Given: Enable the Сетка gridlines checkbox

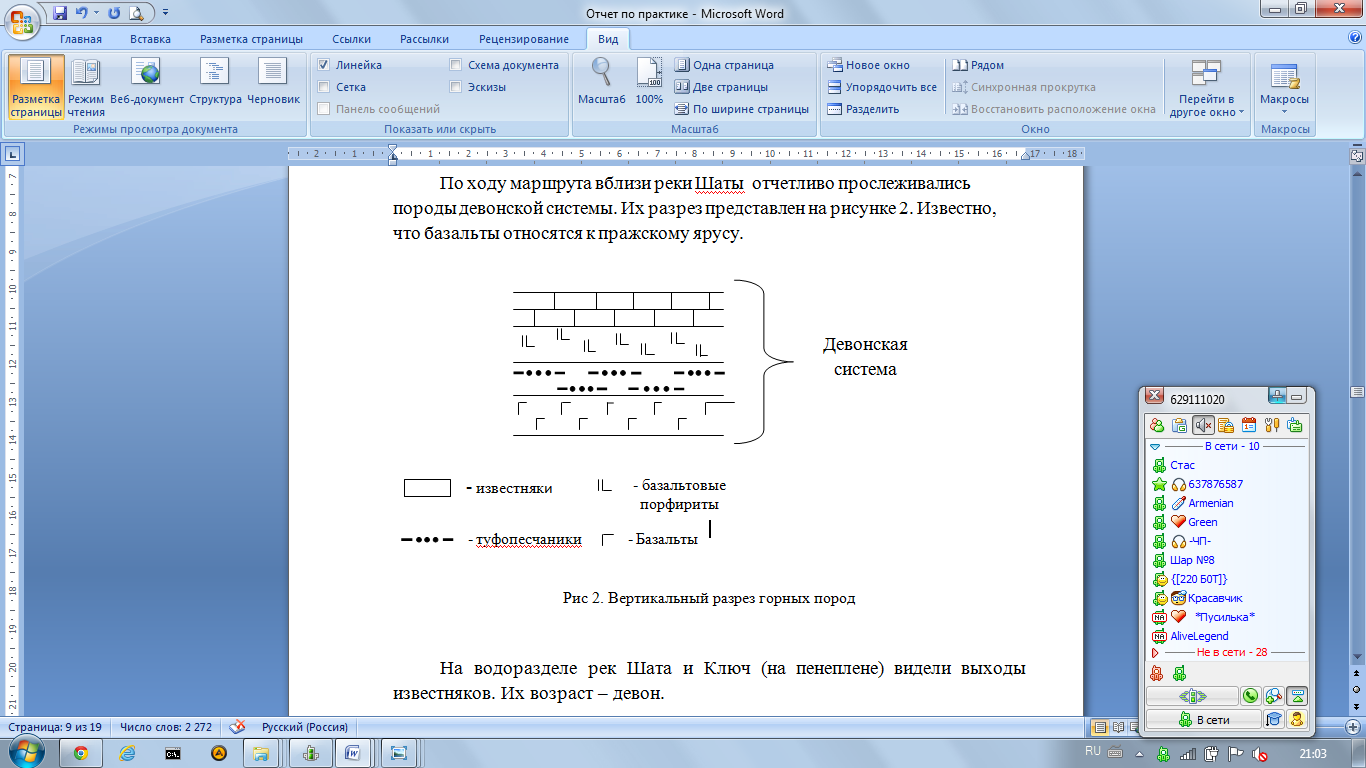Looking at the screenshot, I should [x=324, y=87].
